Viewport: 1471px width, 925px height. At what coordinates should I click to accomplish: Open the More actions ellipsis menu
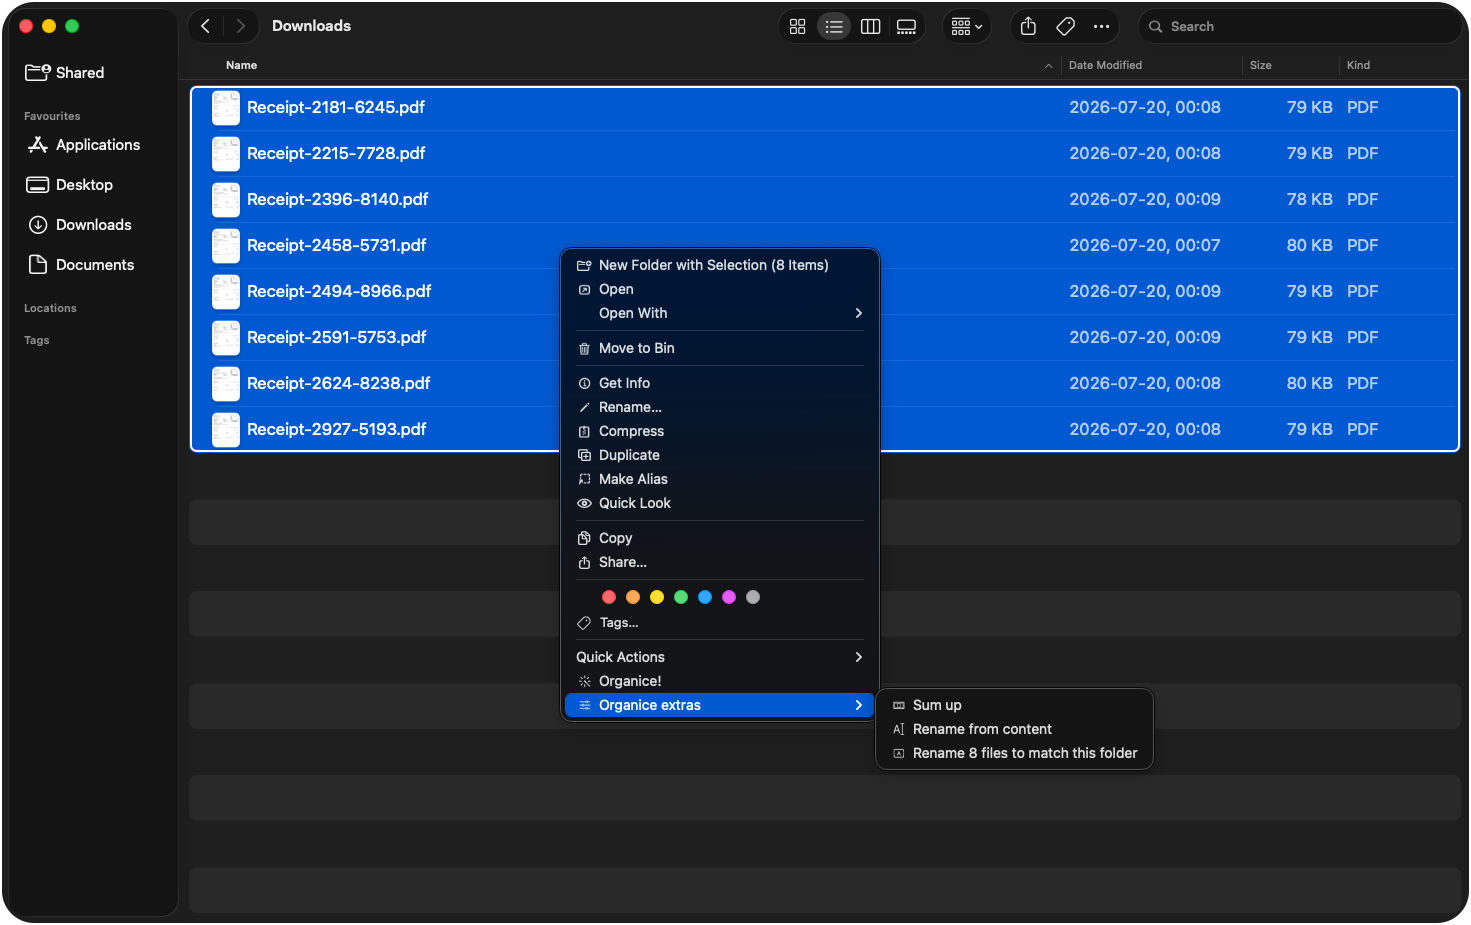pyautogui.click(x=1101, y=27)
